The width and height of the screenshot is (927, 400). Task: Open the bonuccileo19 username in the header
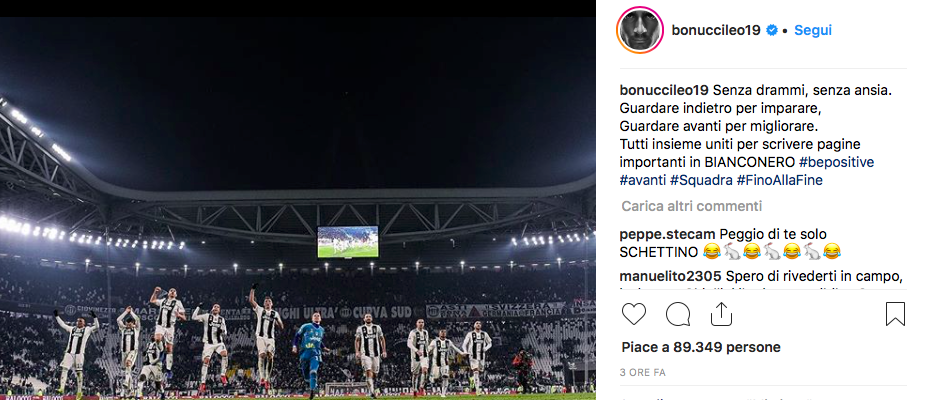click(x=715, y=31)
